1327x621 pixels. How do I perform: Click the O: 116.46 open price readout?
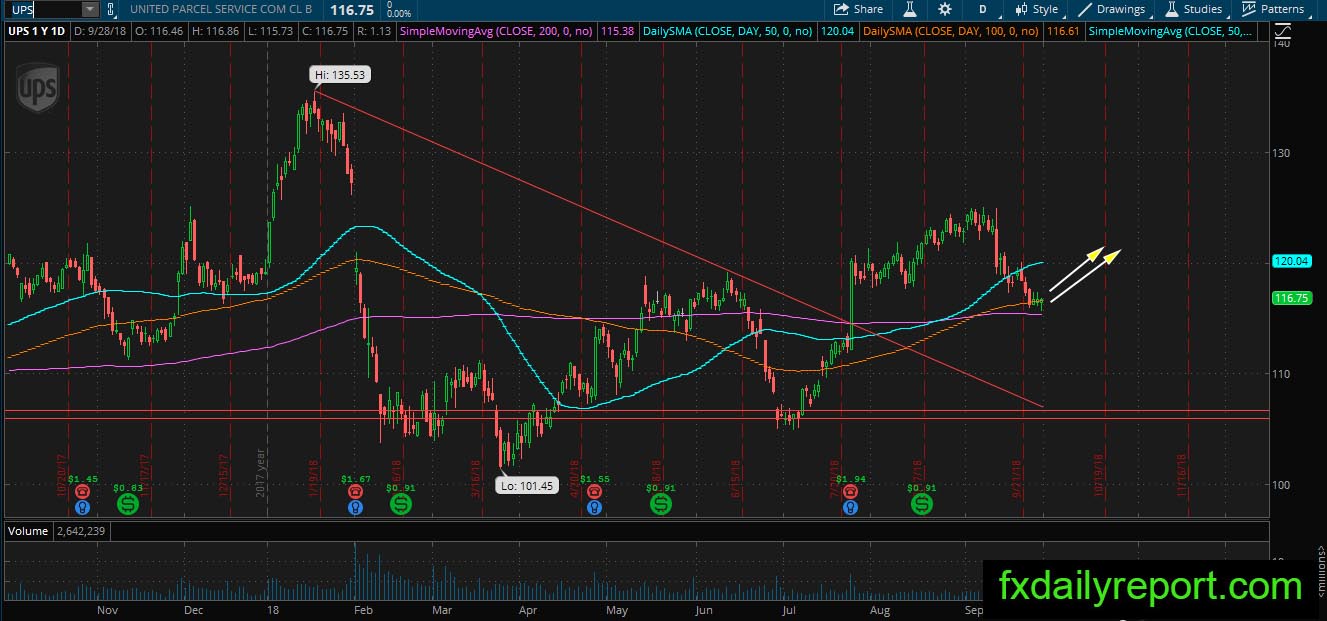coord(161,32)
